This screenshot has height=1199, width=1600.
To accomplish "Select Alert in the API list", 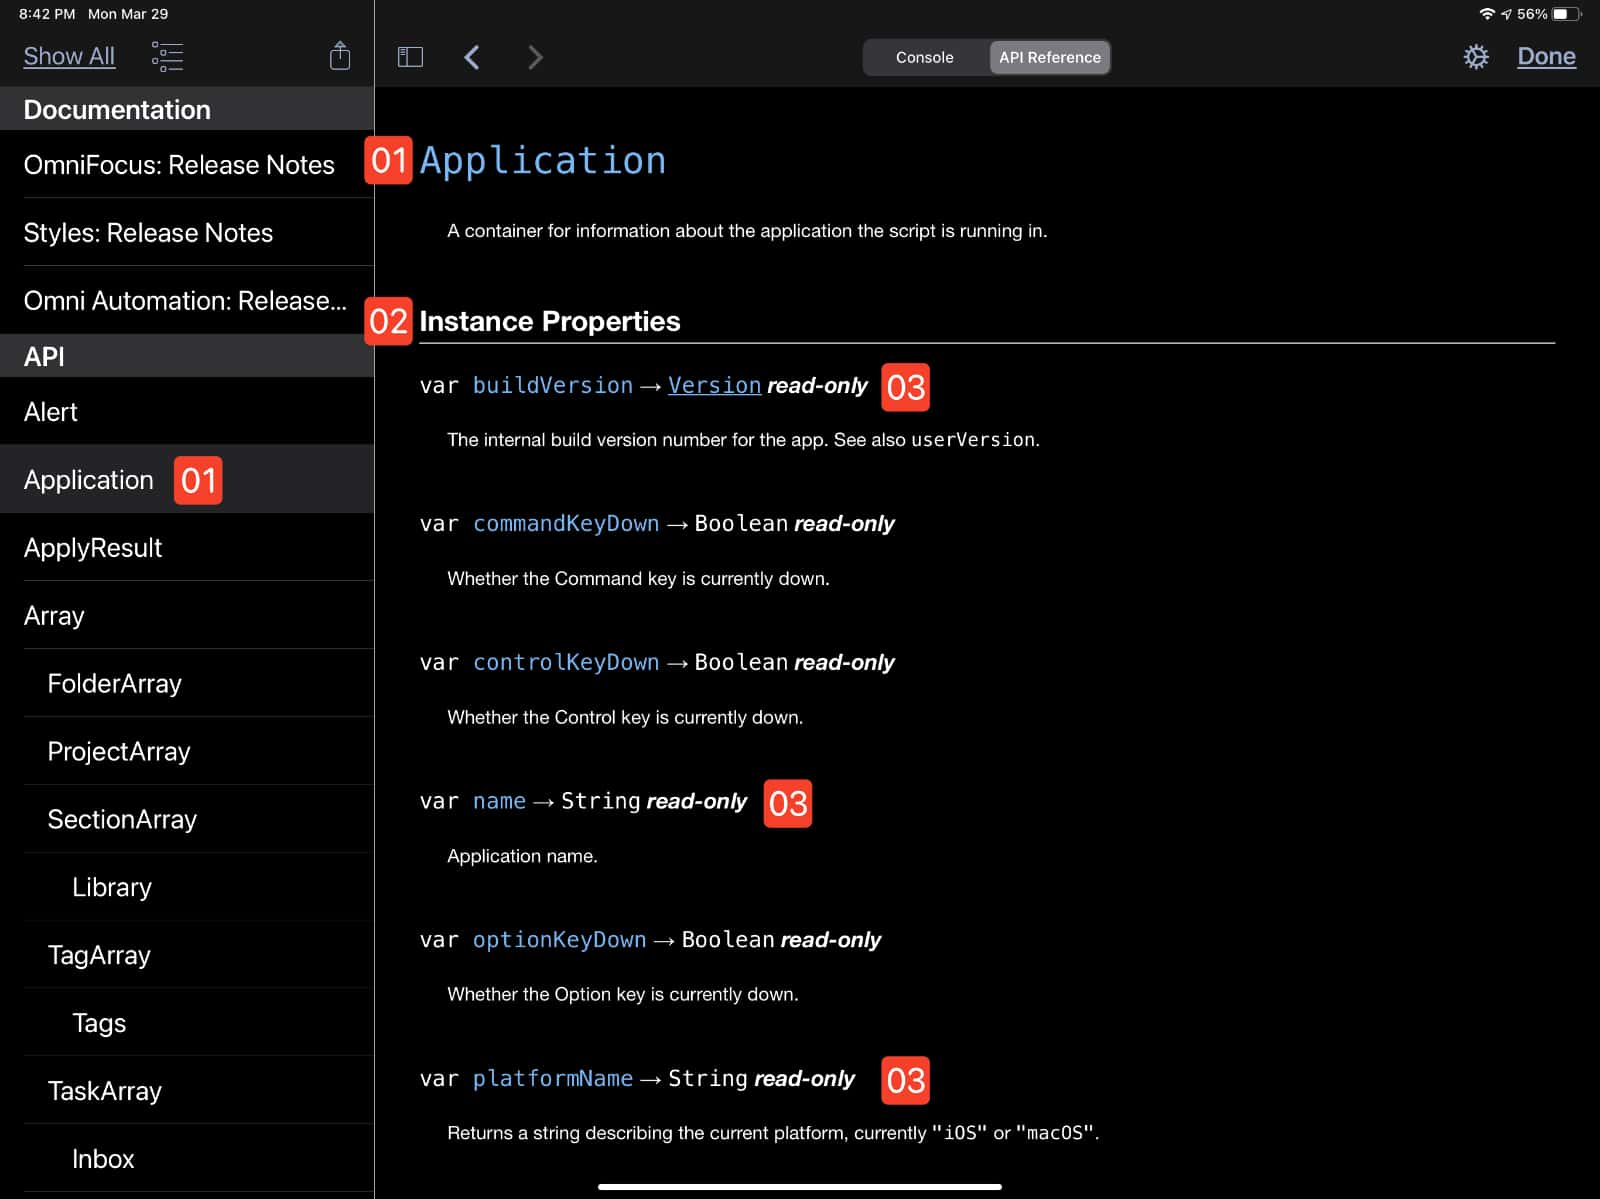I will (187, 411).
